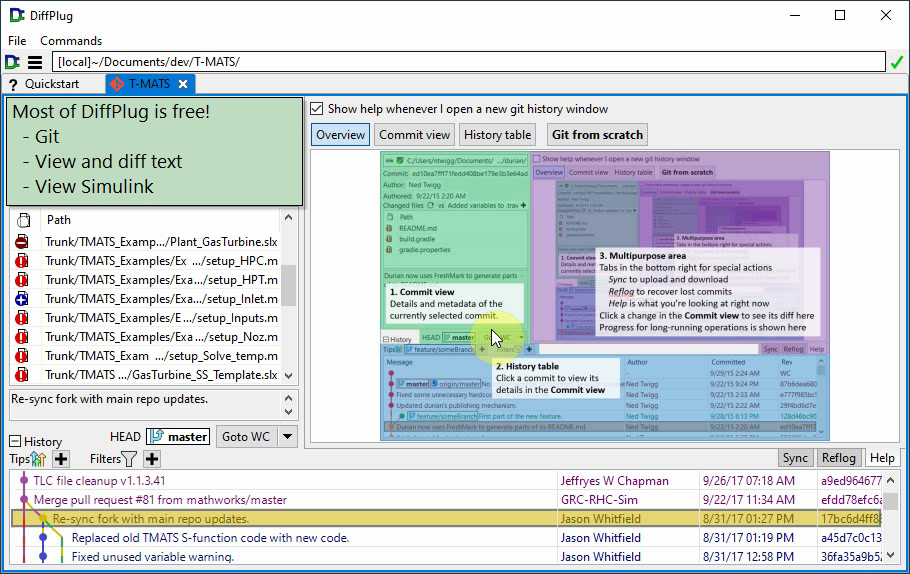Click date 8/31/17 12:58 PM cell

pyautogui.click(x=757, y=556)
